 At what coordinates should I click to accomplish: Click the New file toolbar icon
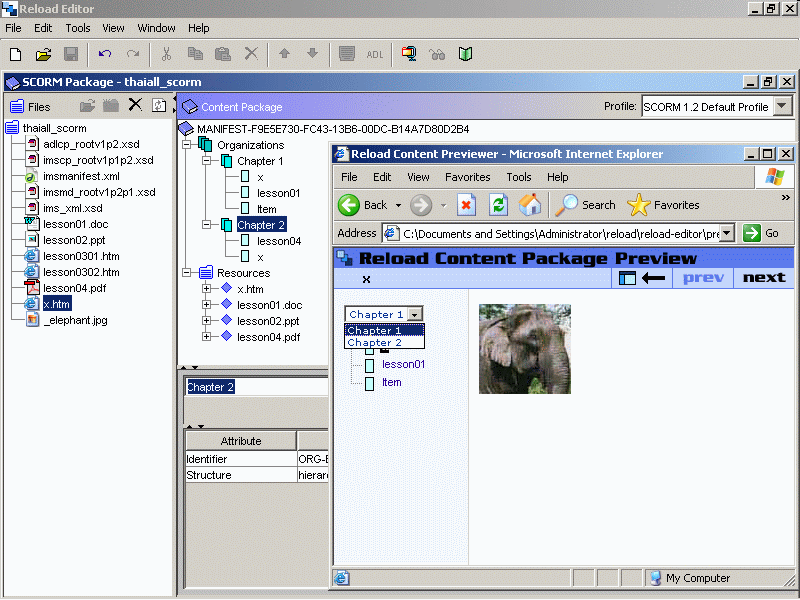click(x=15, y=54)
